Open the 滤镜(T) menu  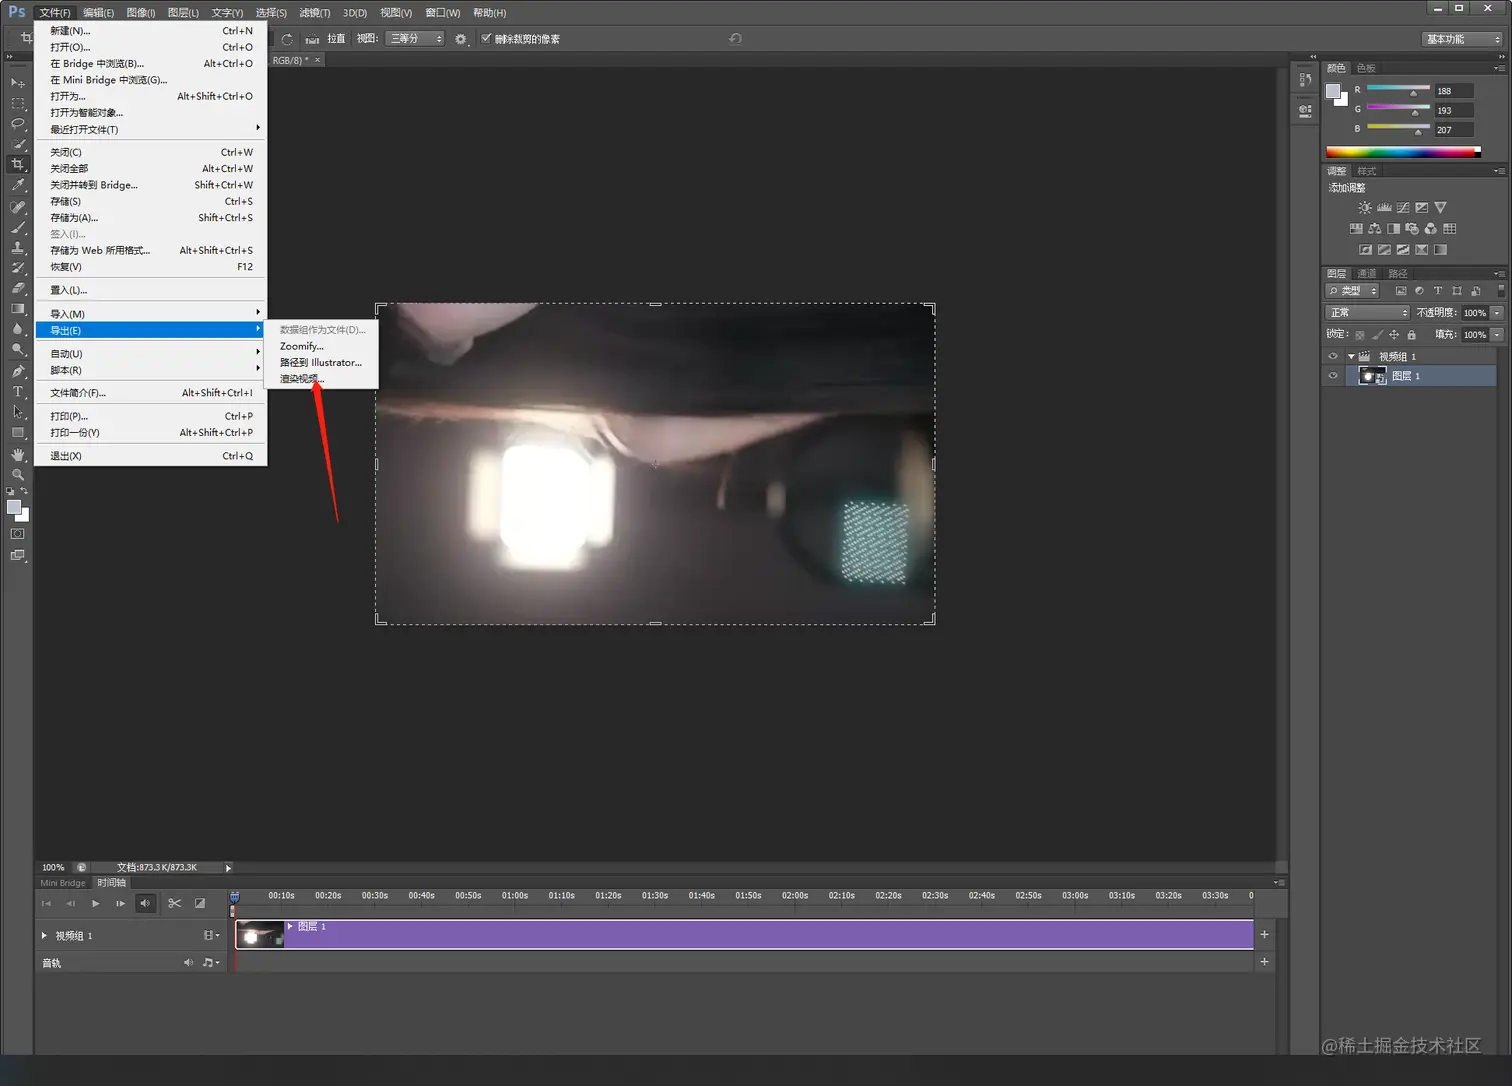point(315,13)
